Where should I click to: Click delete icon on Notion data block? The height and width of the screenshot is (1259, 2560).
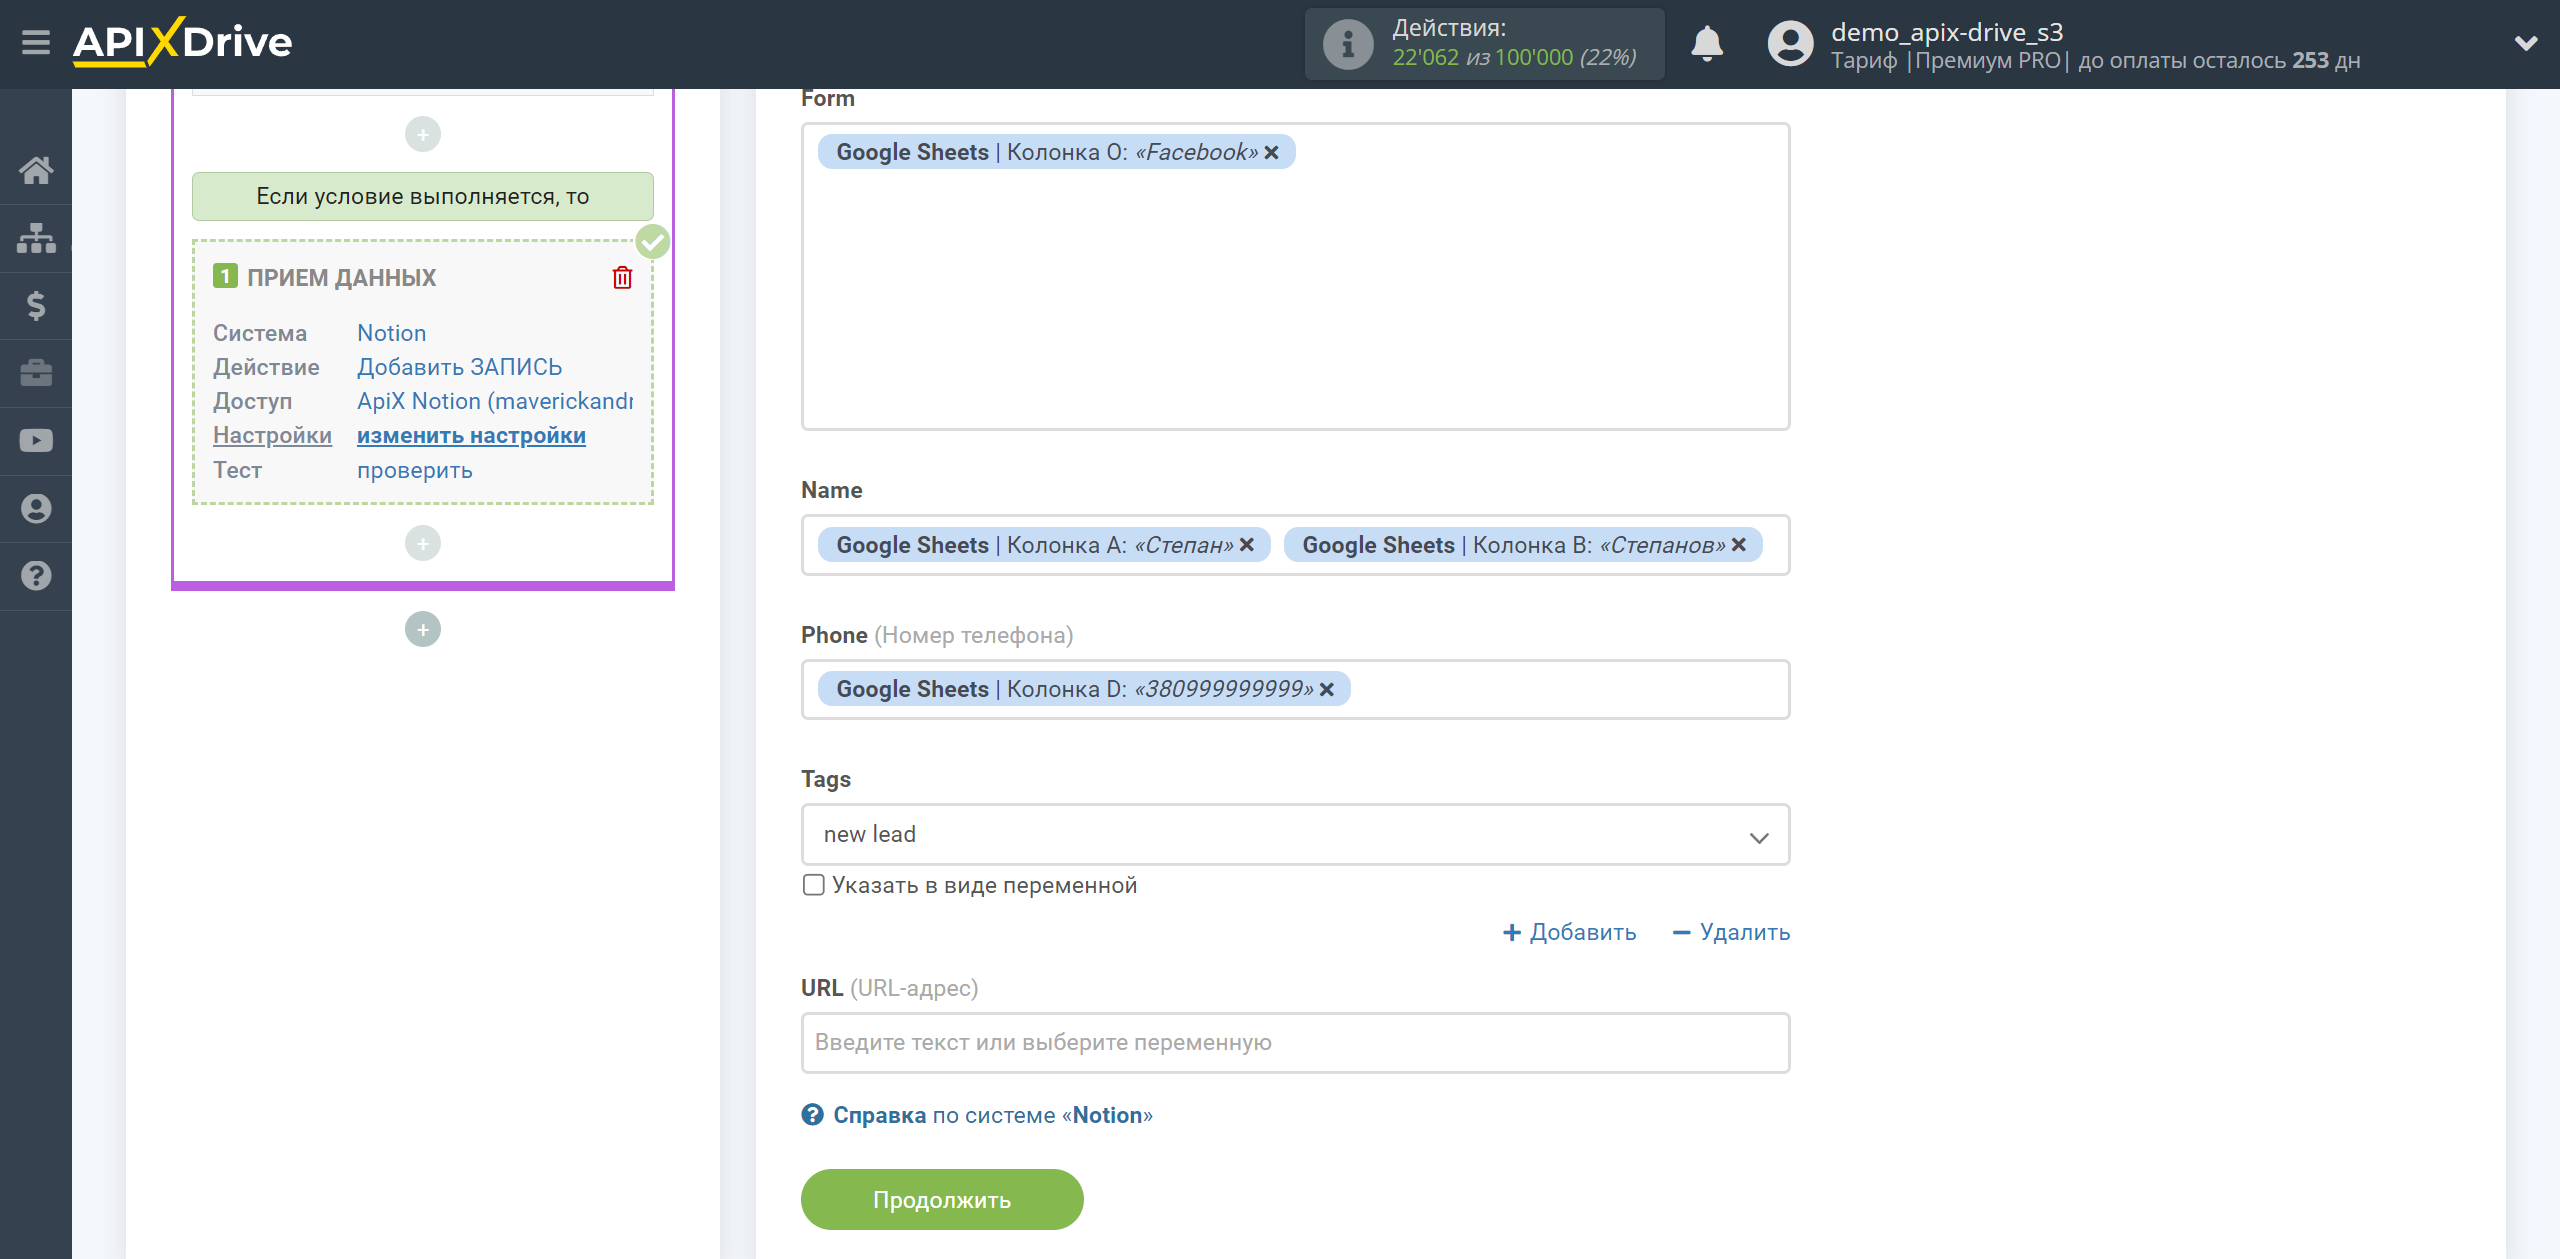622,276
